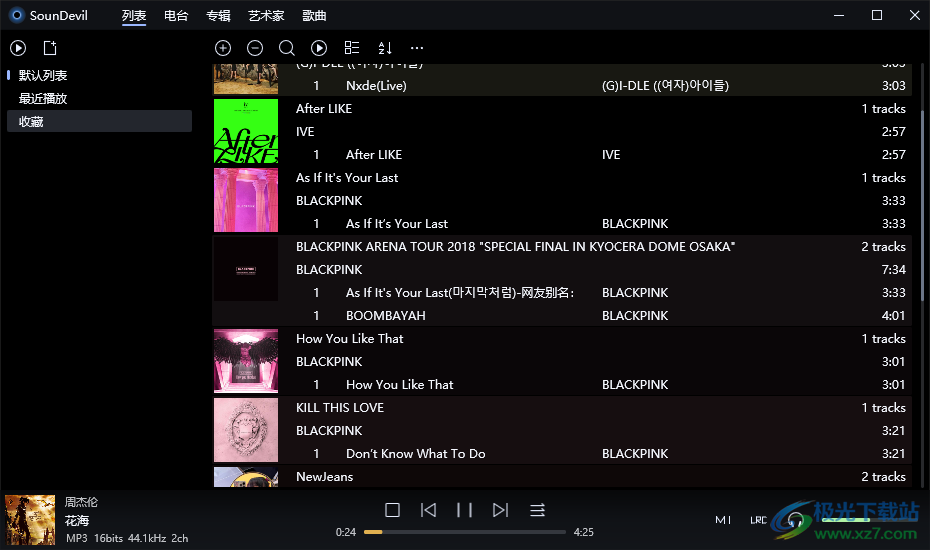The height and width of the screenshot is (550, 930).
Task: Click the toolbar play circle icon
Action: 319,48
